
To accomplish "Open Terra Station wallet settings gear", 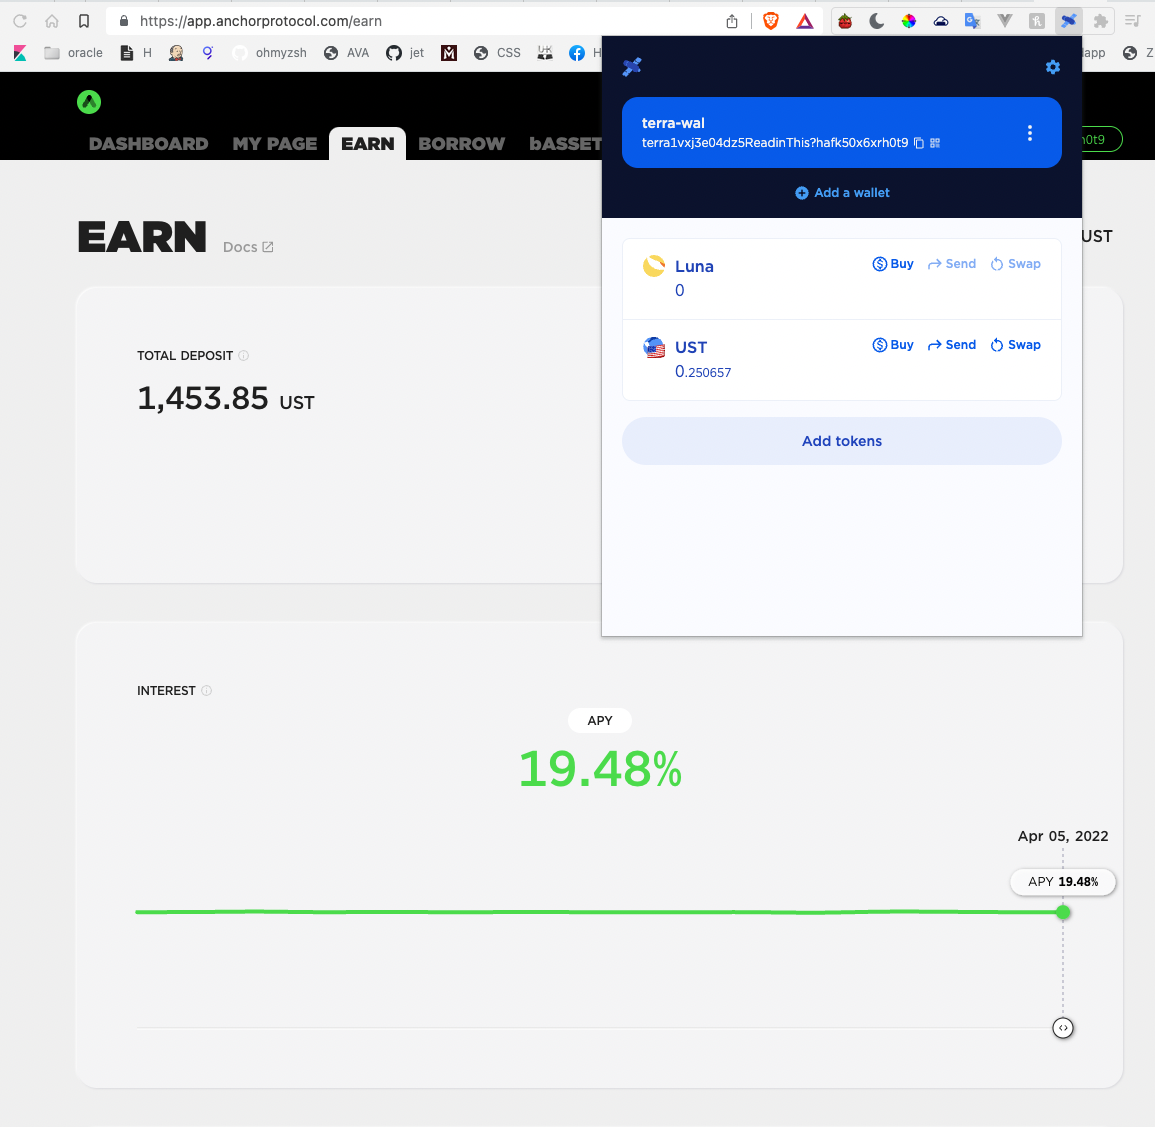I will point(1053,67).
